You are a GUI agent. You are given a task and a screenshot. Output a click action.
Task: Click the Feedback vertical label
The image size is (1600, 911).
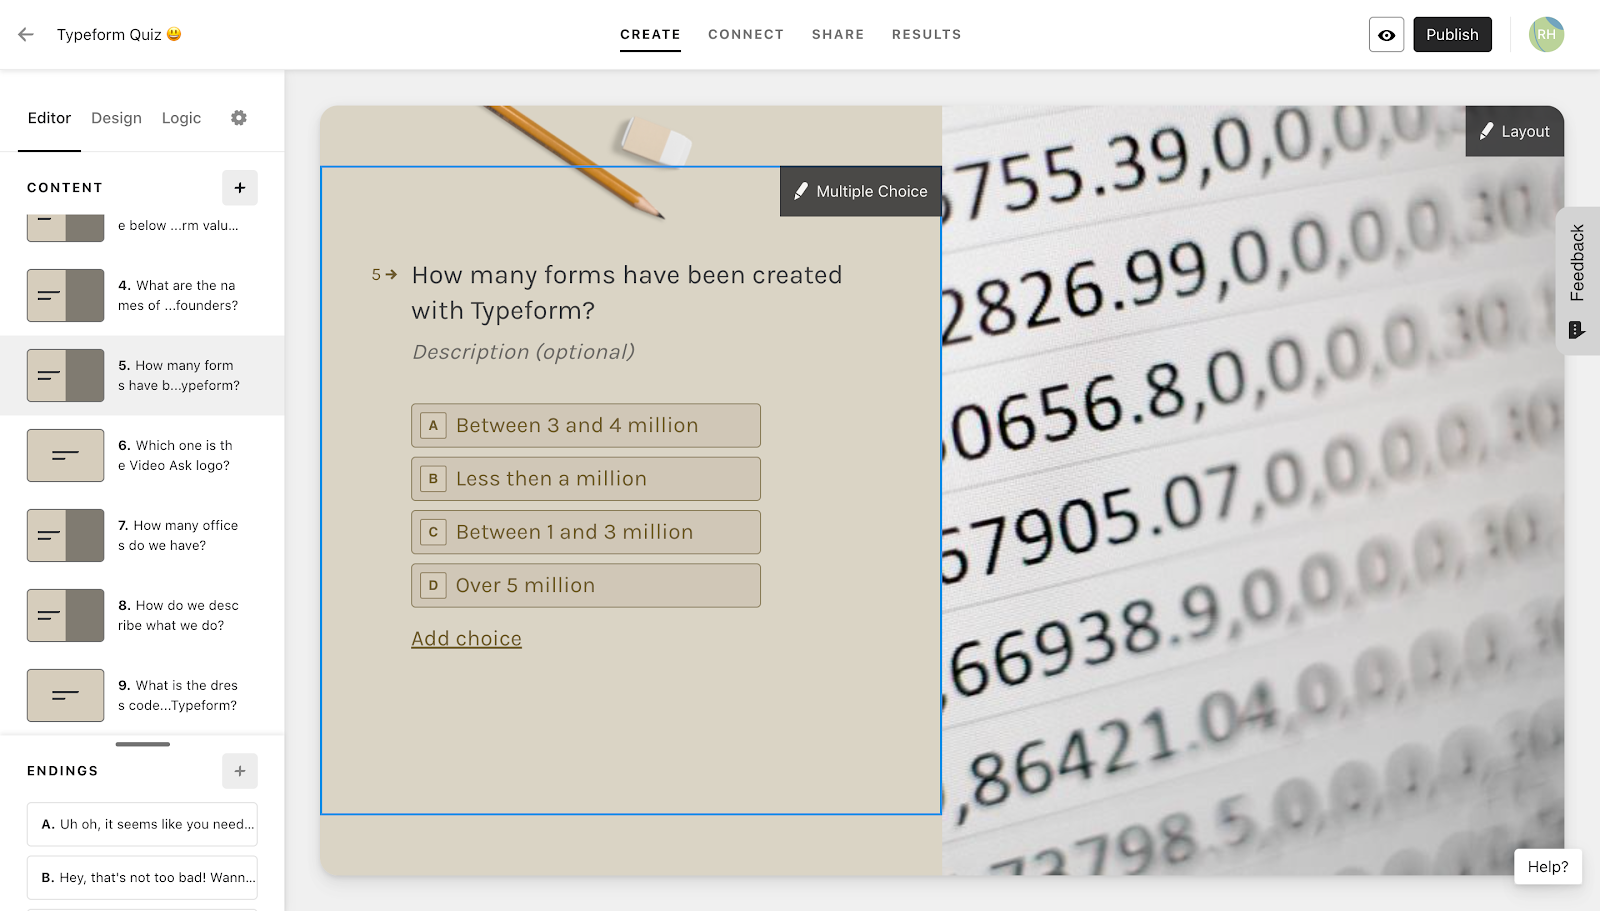[1577, 262]
